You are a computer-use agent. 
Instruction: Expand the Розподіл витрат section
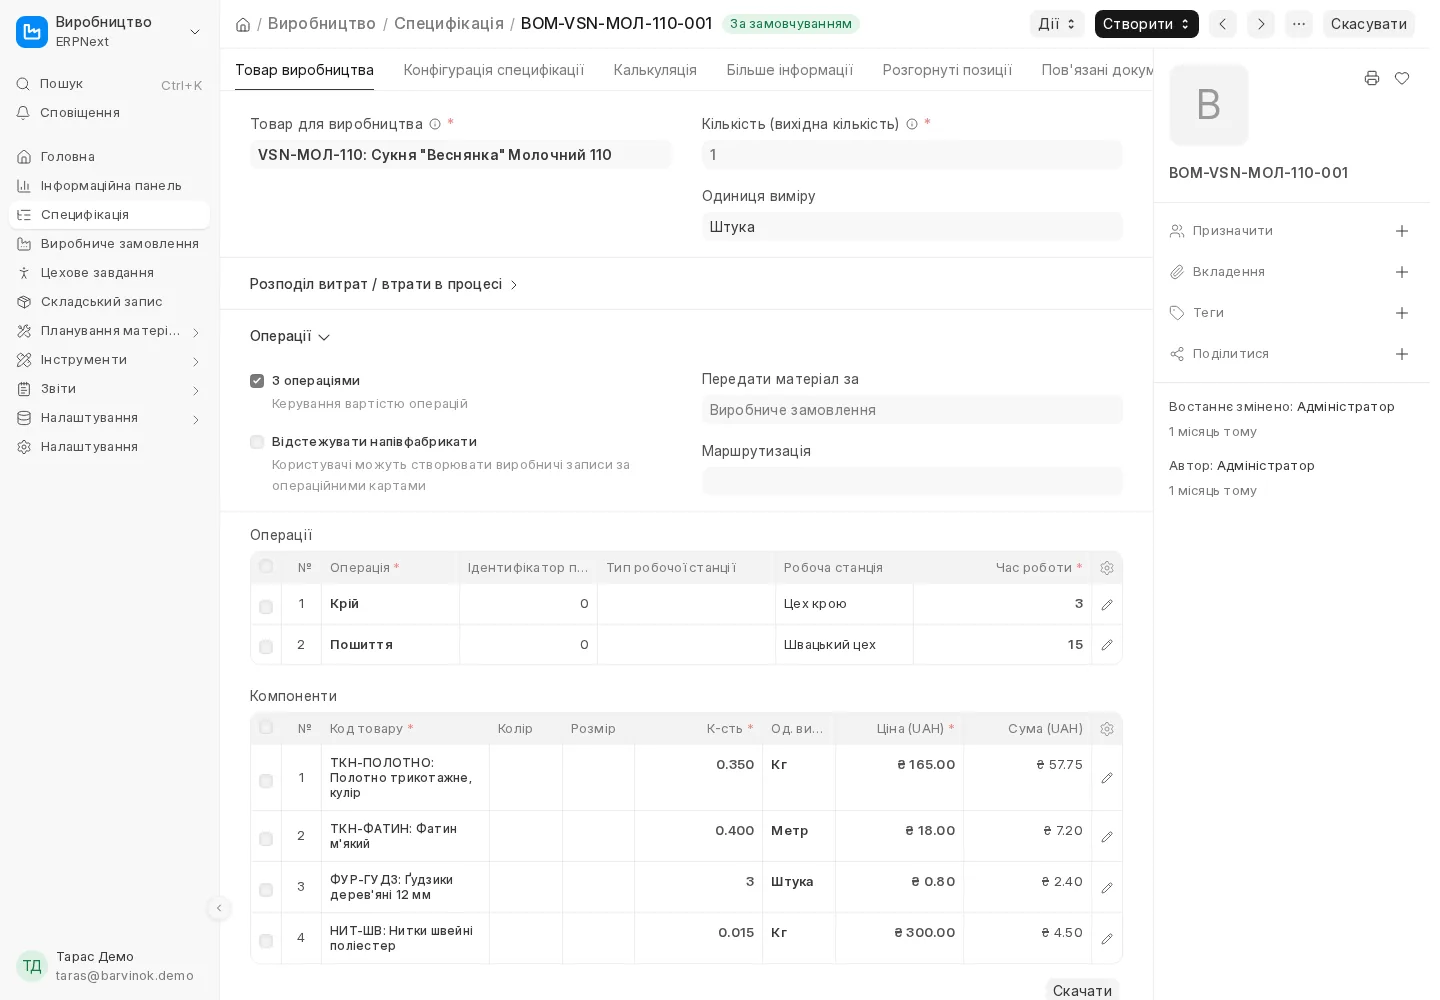tap(384, 284)
